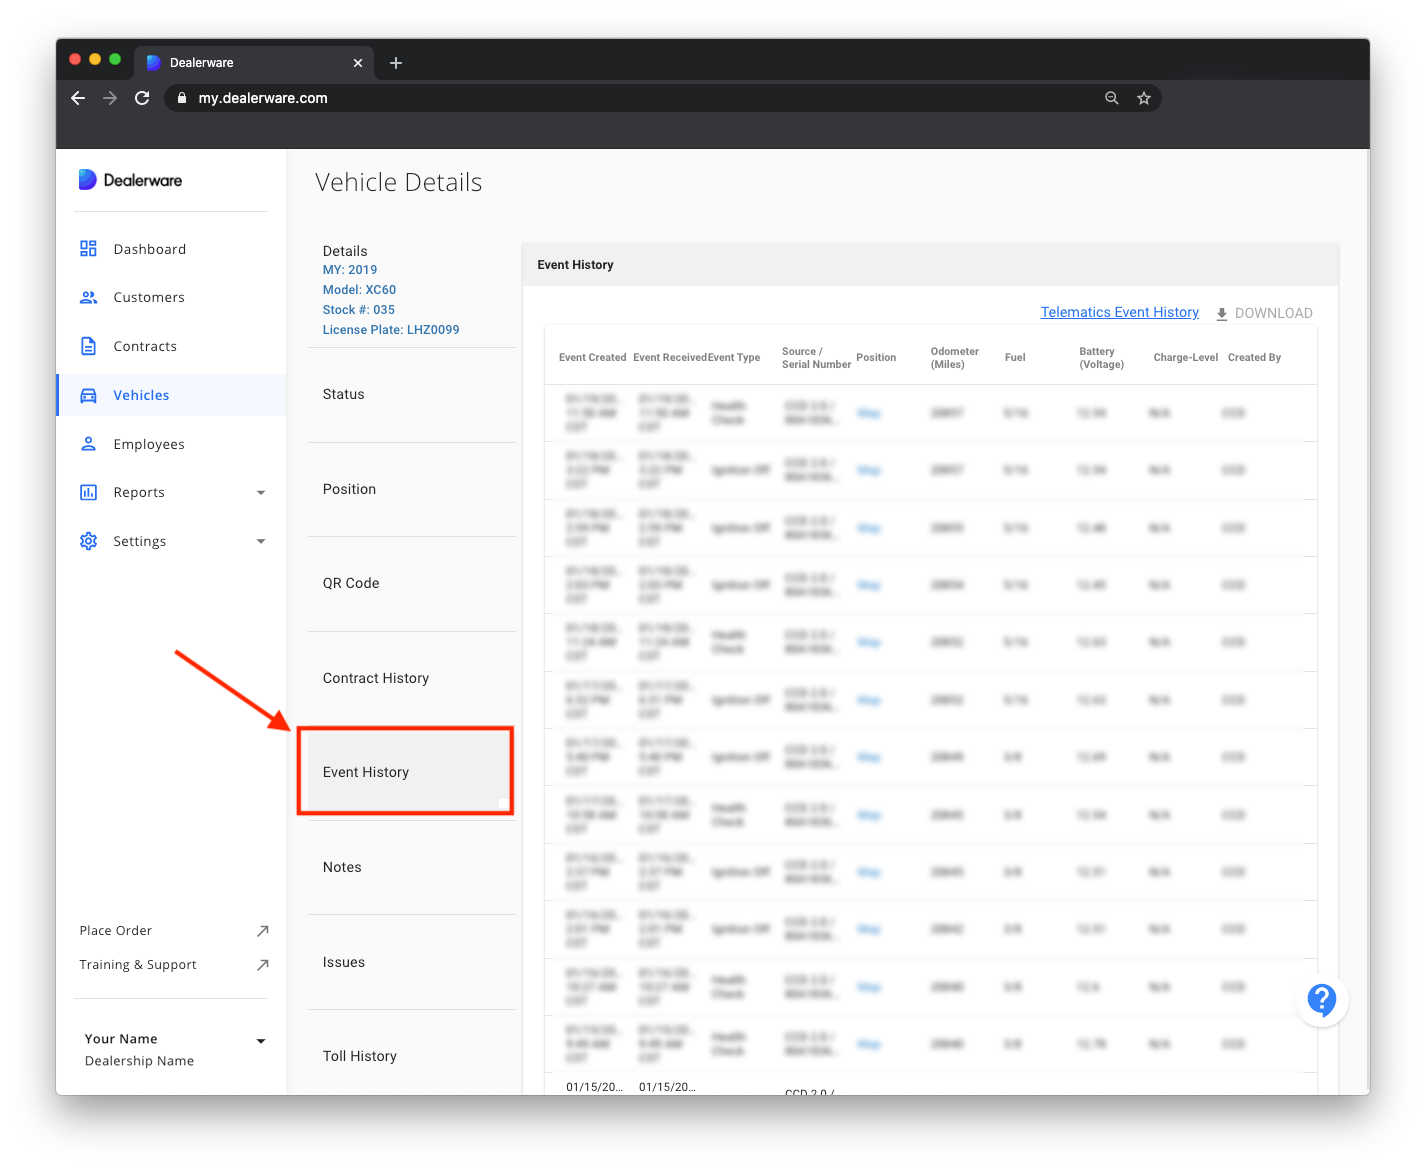The height and width of the screenshot is (1169, 1426).
Task: Open the Customers menu item
Action: (171, 297)
